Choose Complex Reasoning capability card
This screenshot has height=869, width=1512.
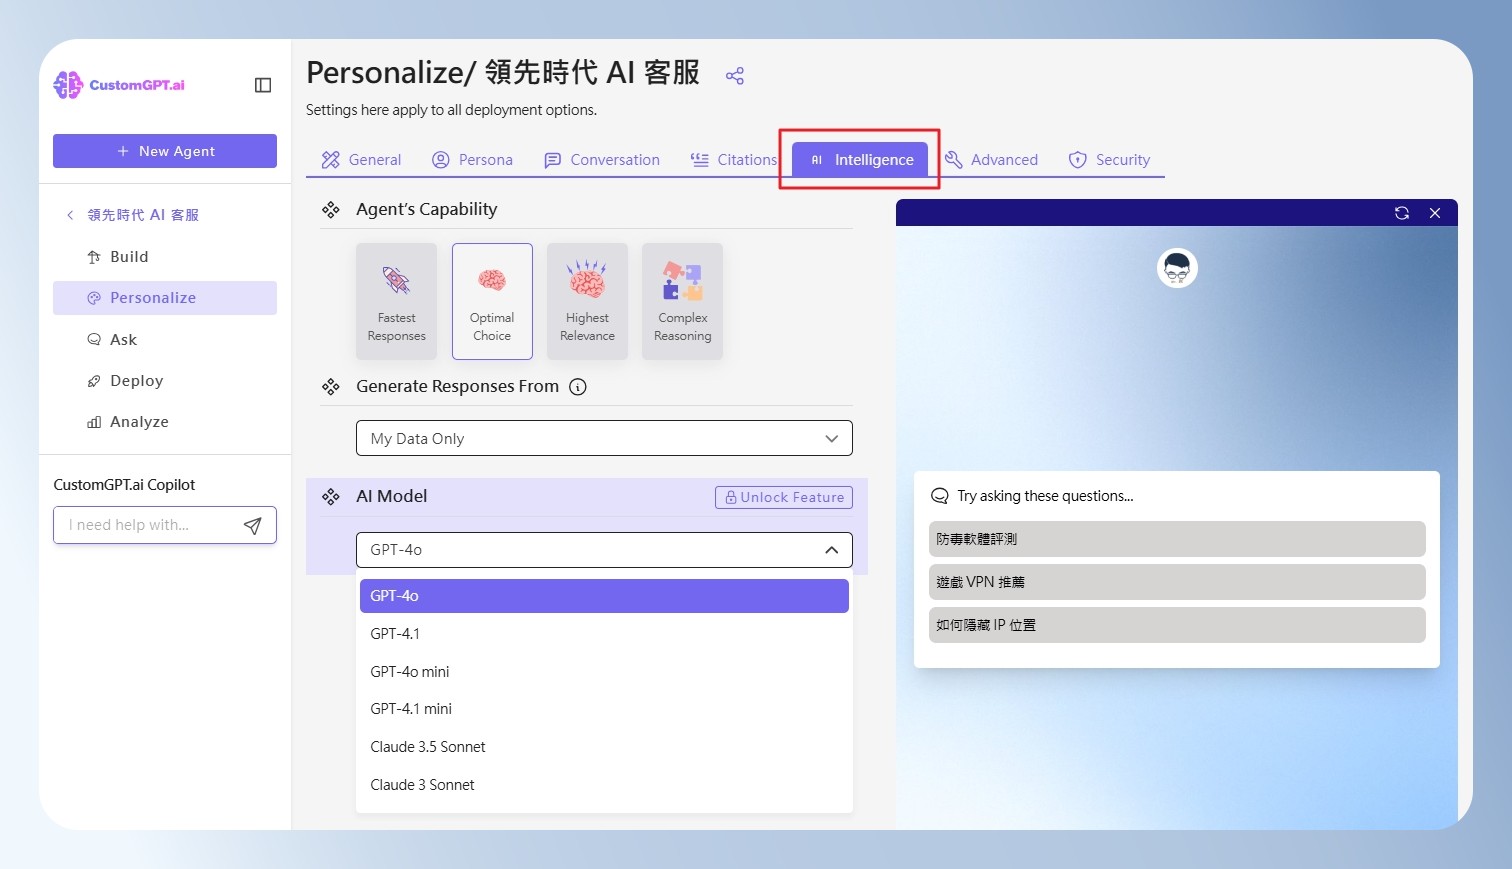coord(683,301)
